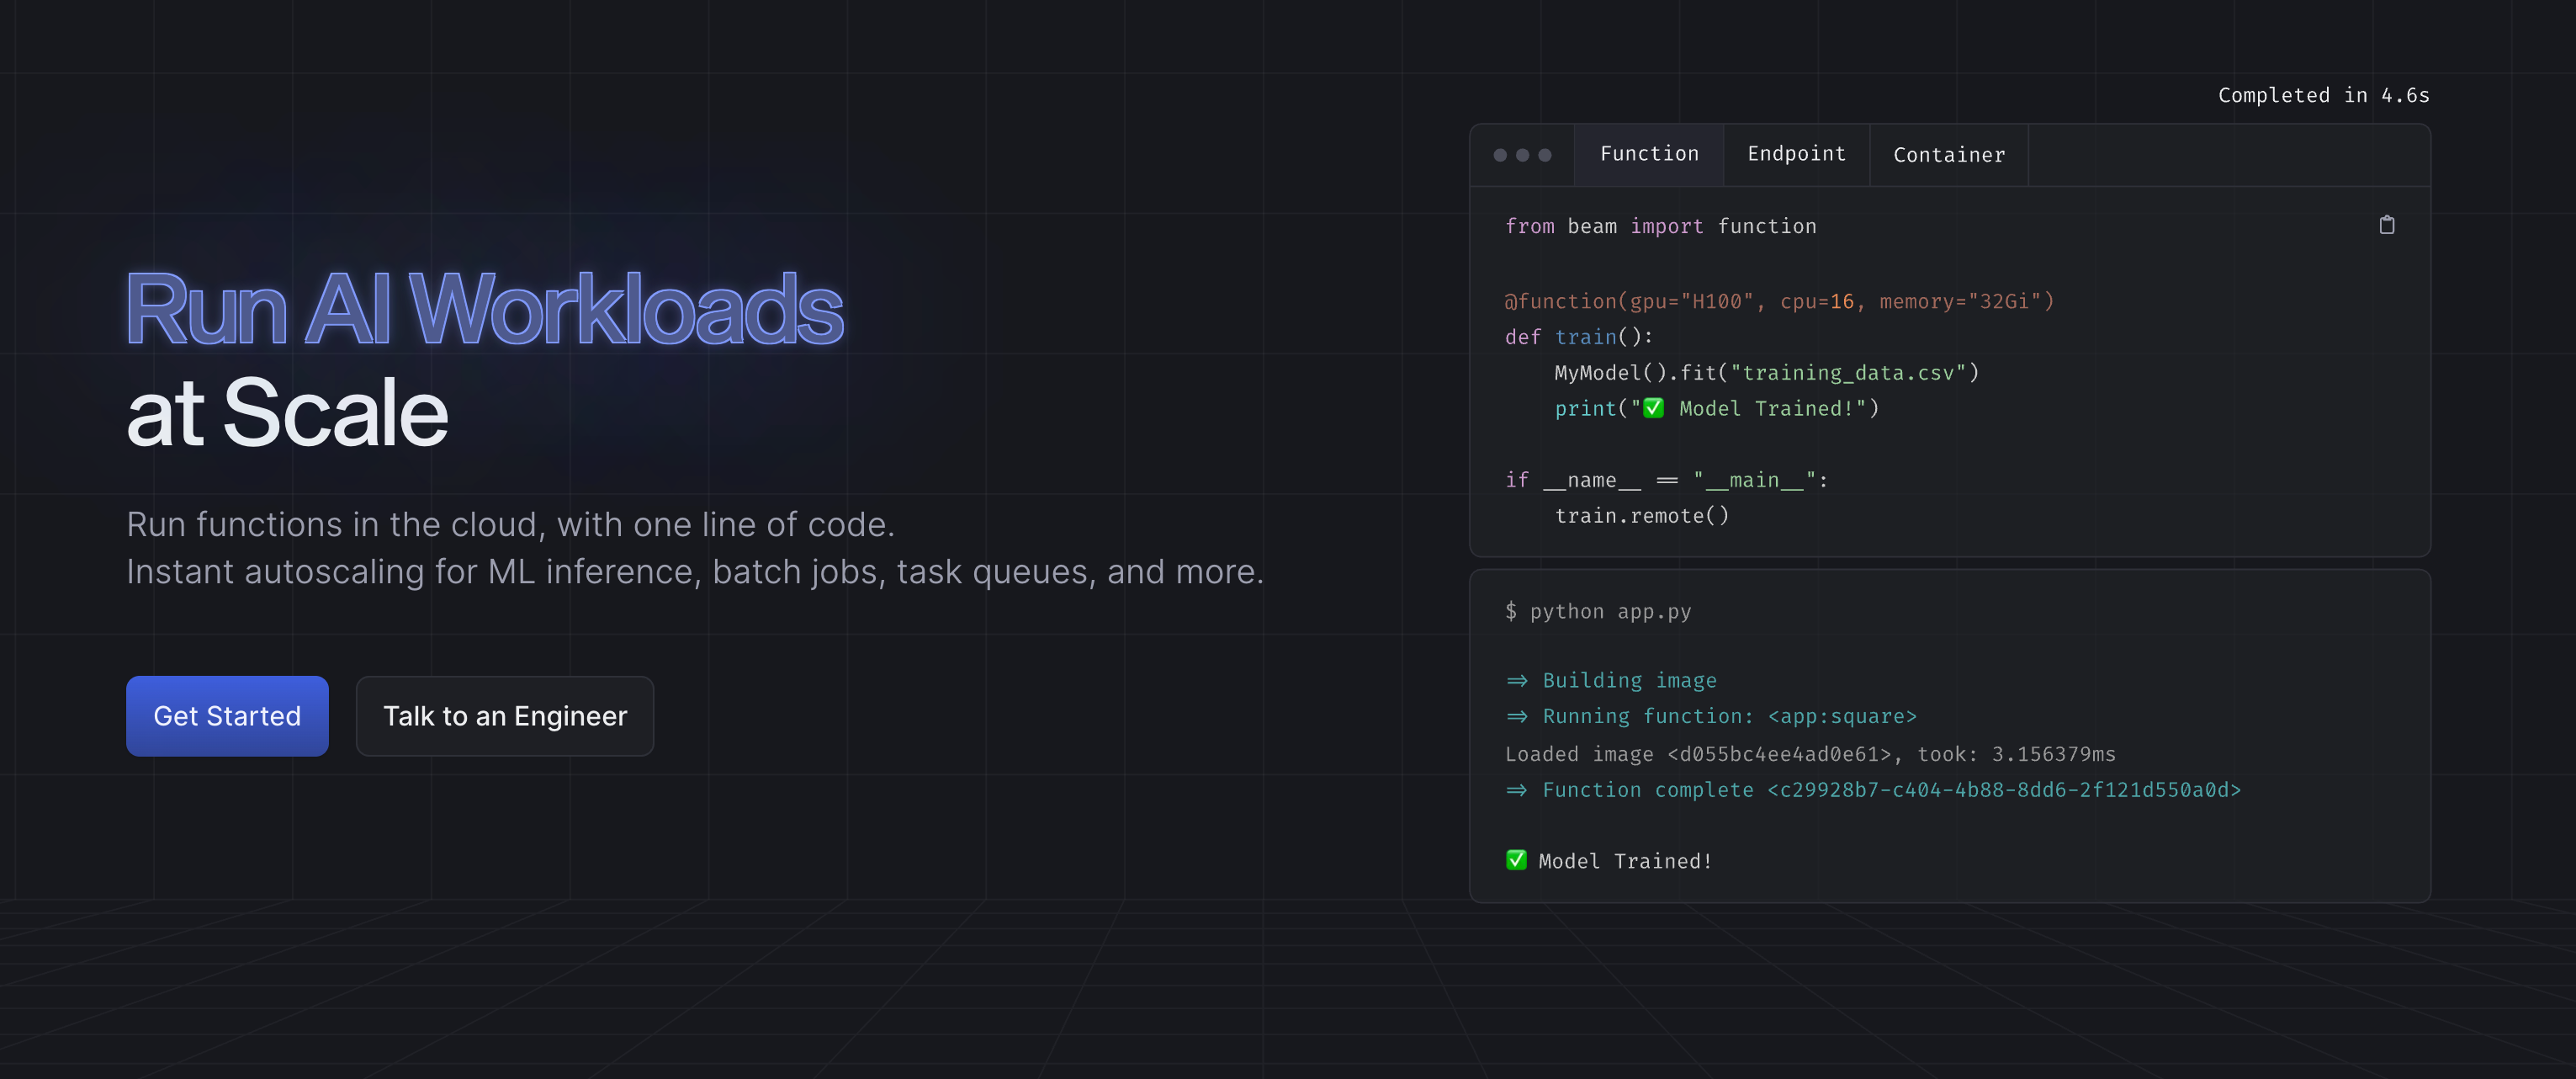Click the Get Started button
This screenshot has height=1079, width=2576.
pyautogui.click(x=227, y=716)
